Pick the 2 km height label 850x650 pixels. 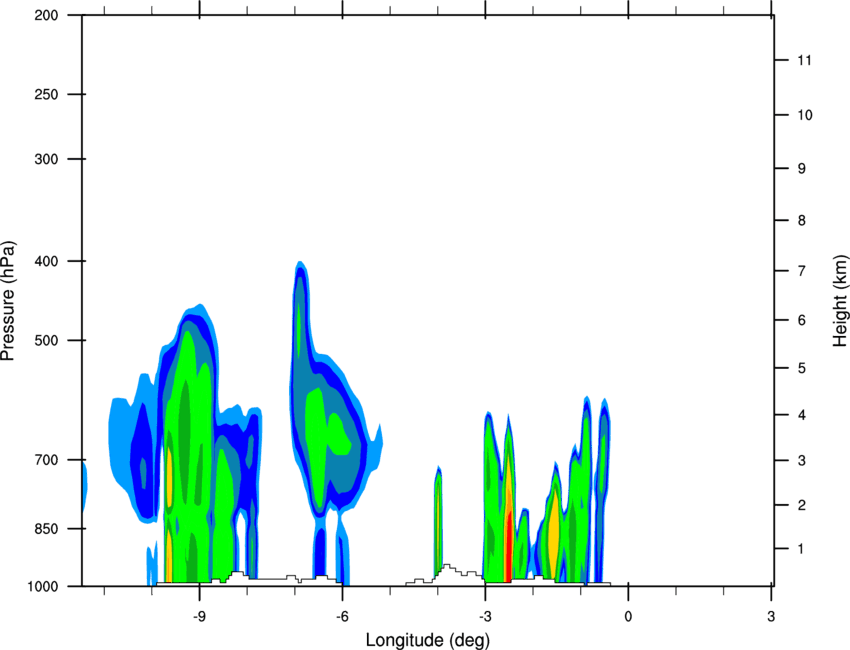pos(802,505)
